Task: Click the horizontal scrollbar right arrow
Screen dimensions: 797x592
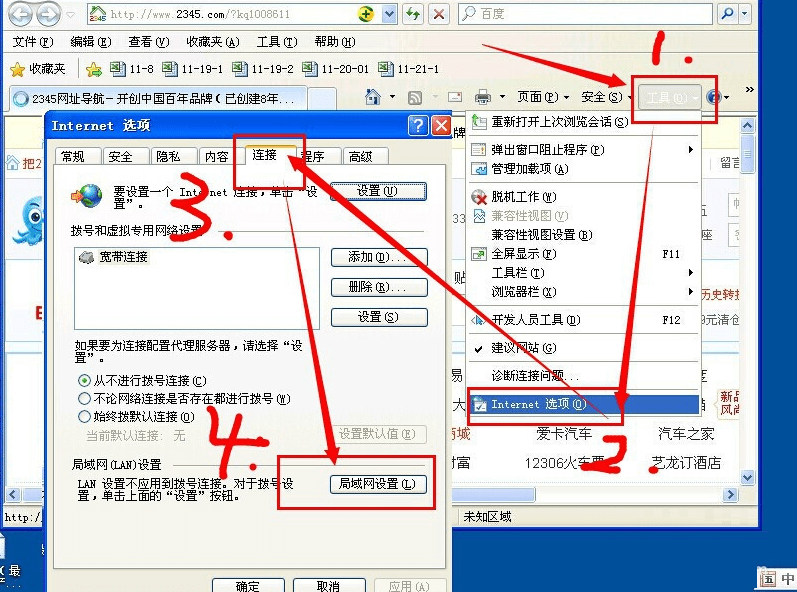Action: 730,494
